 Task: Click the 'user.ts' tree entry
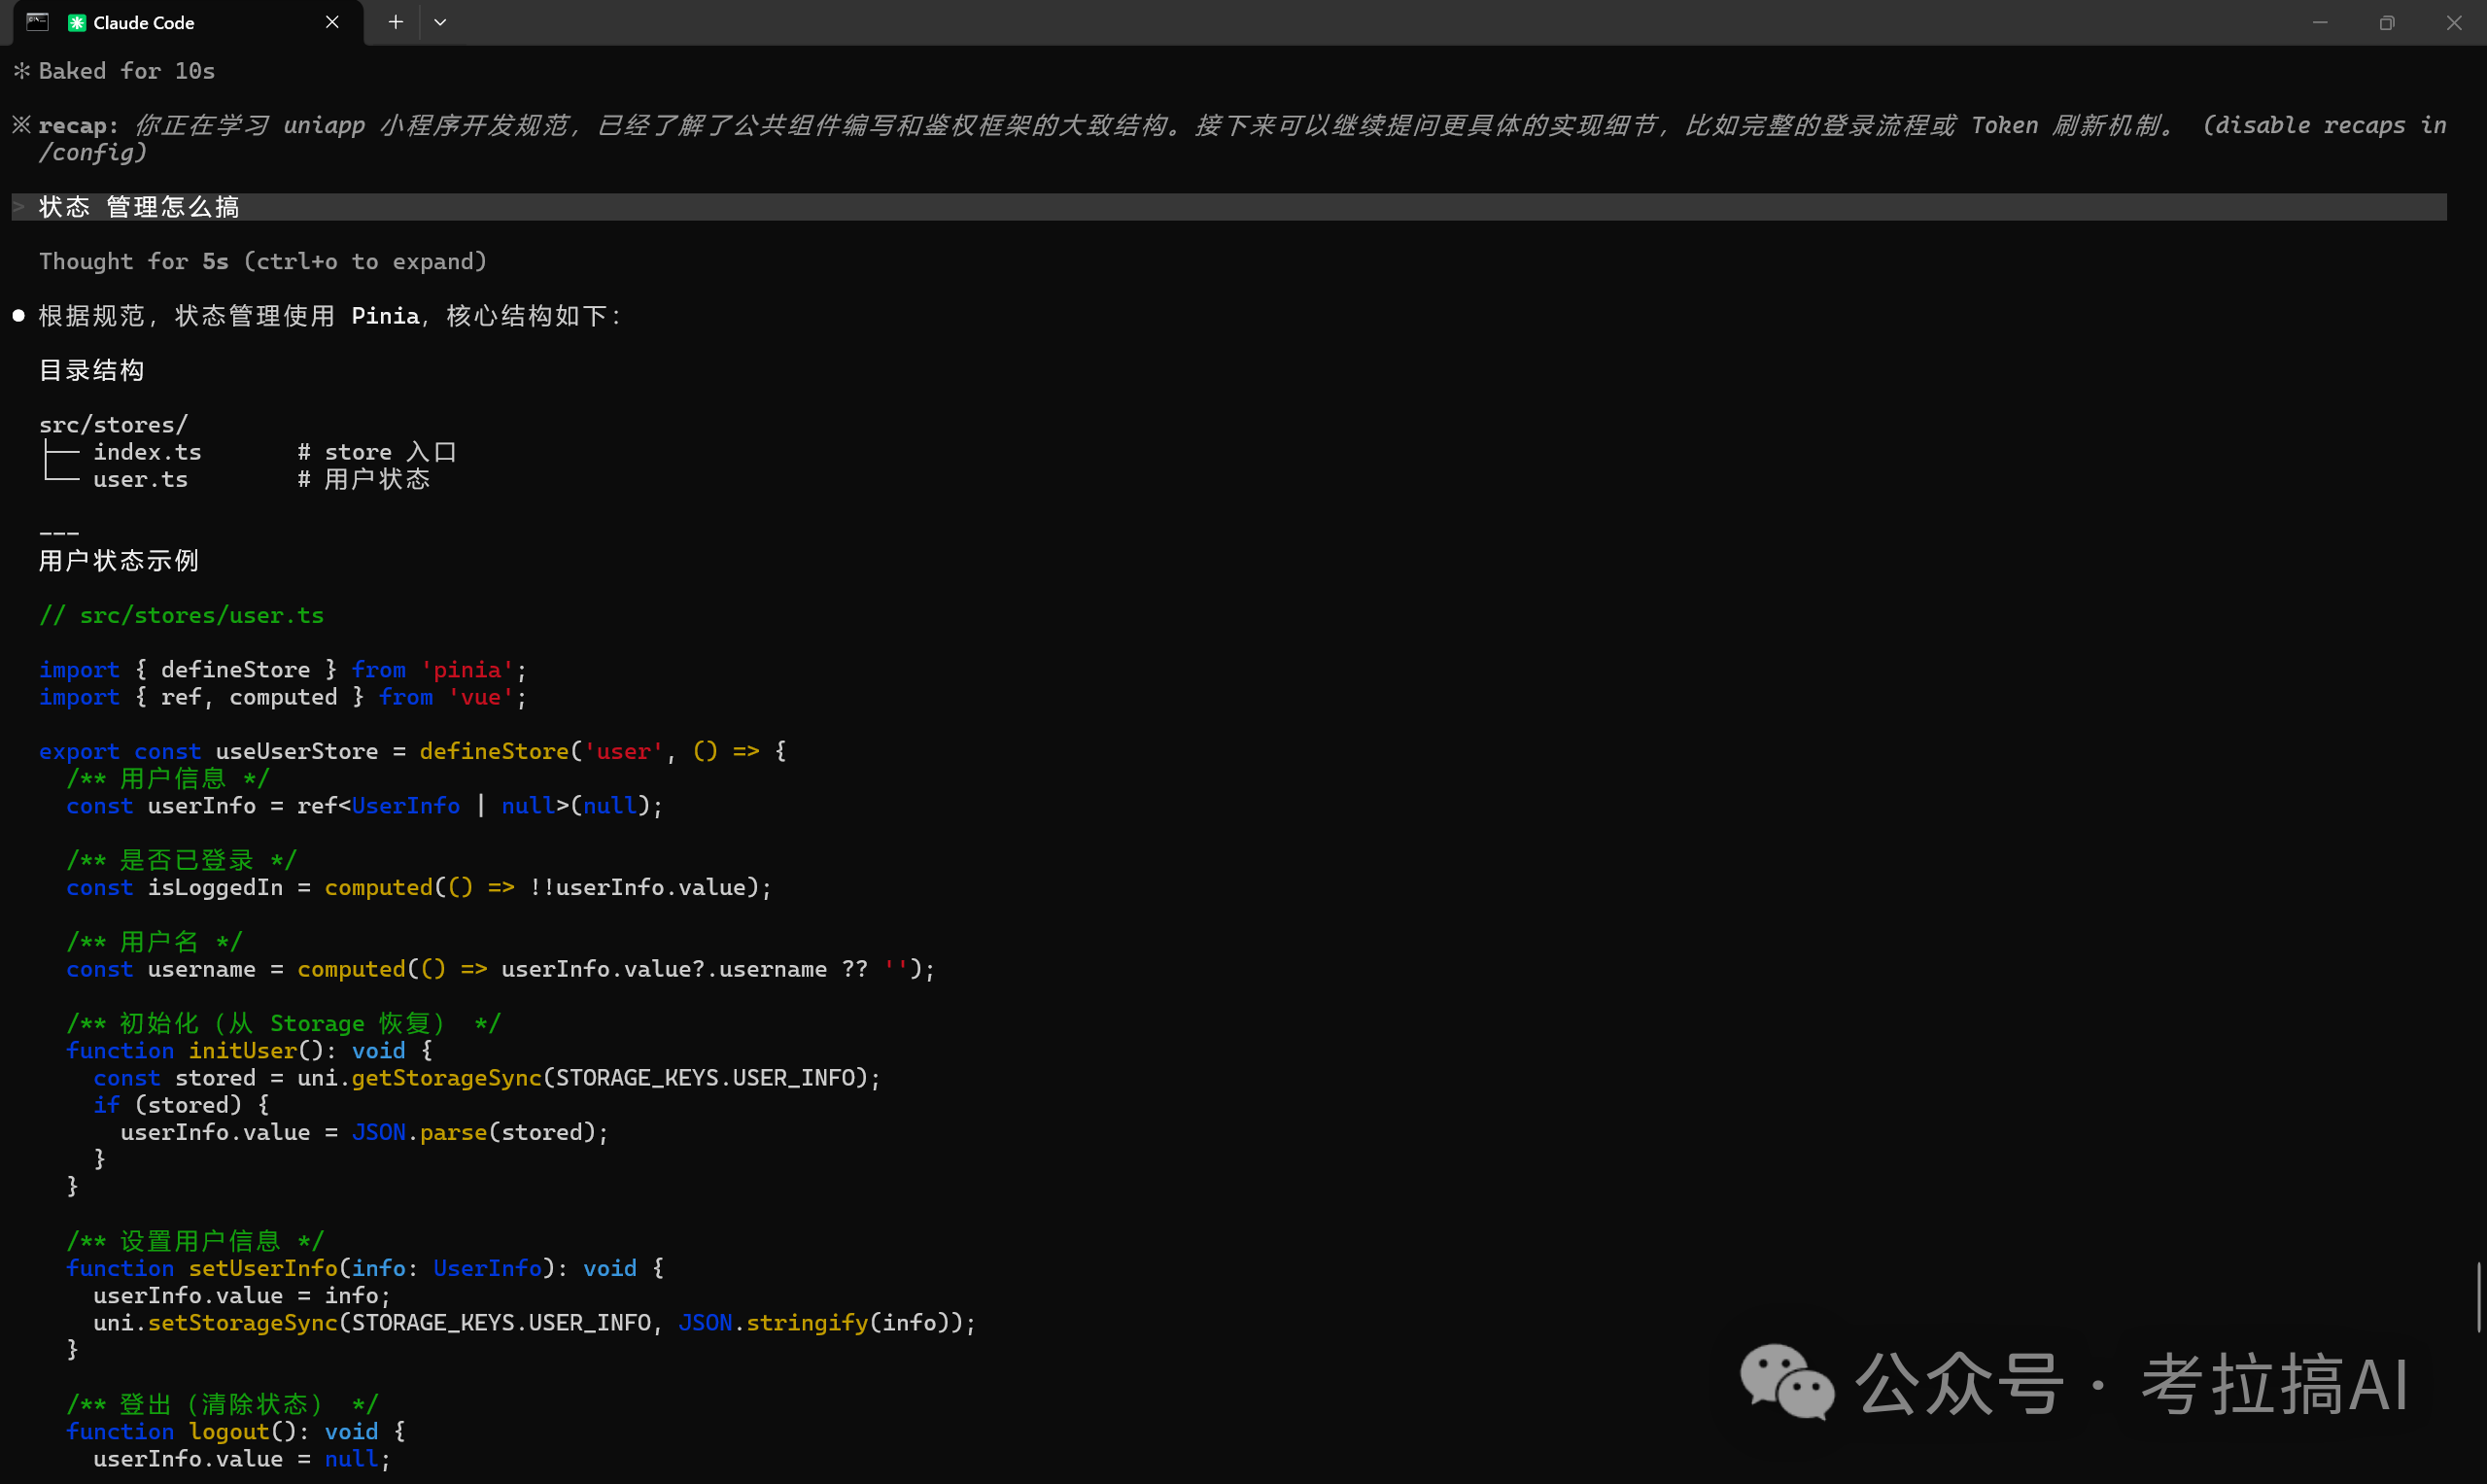point(140,479)
